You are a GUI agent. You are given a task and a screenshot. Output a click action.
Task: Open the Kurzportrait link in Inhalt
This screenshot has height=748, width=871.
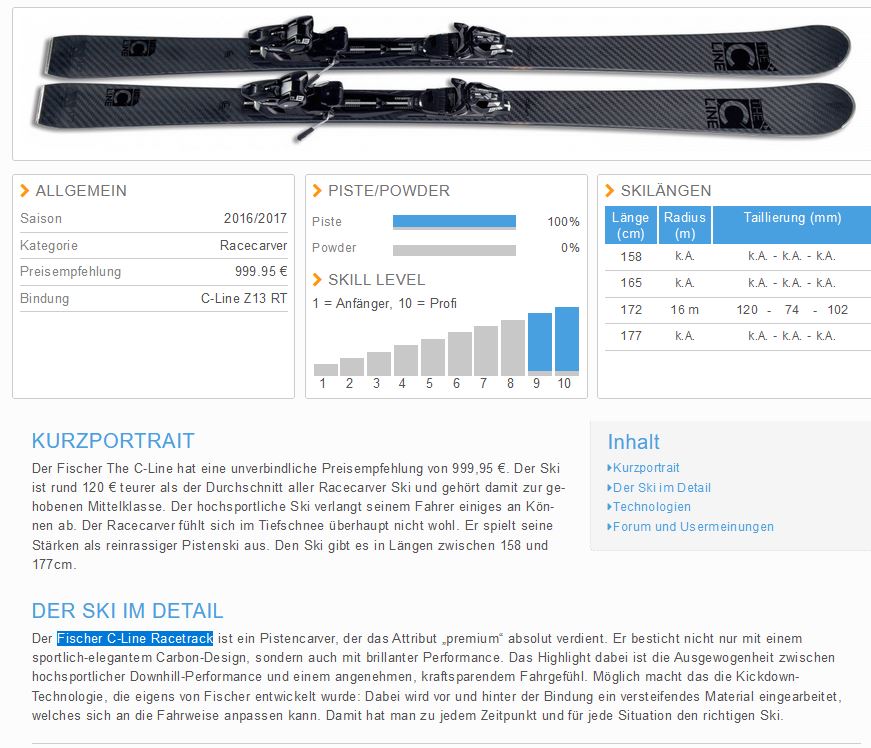(x=645, y=468)
